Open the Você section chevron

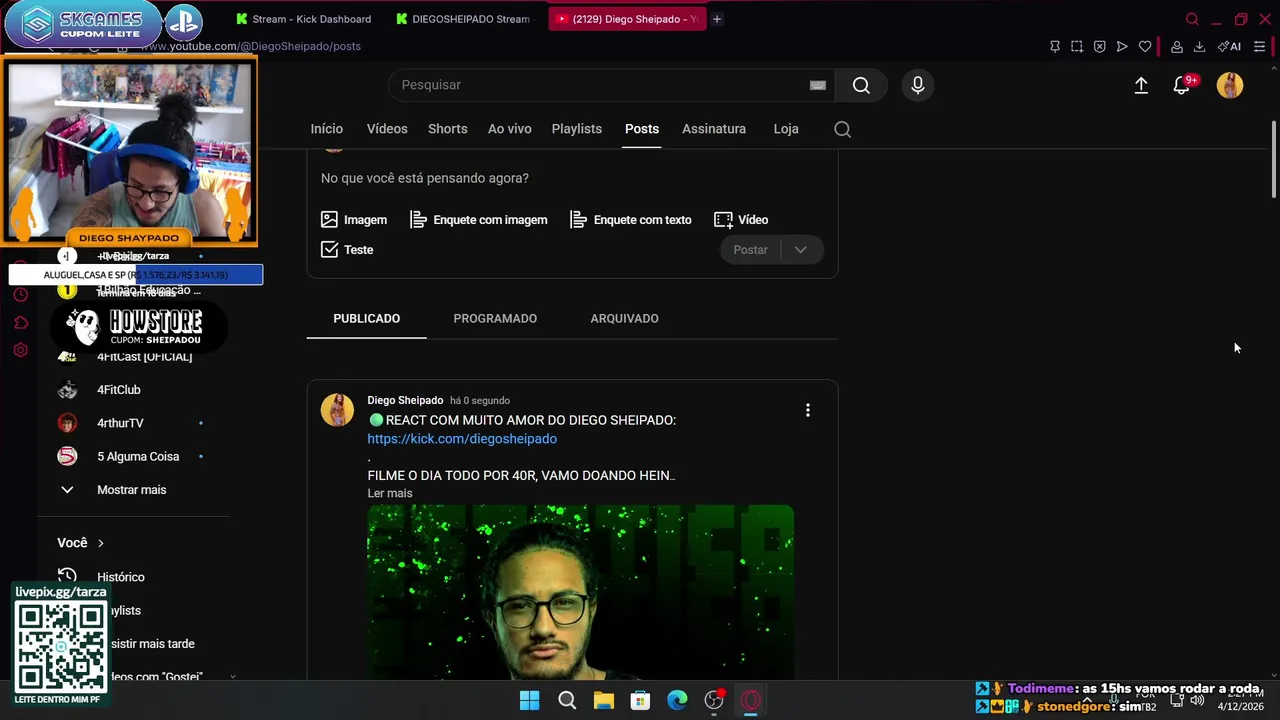coord(100,543)
